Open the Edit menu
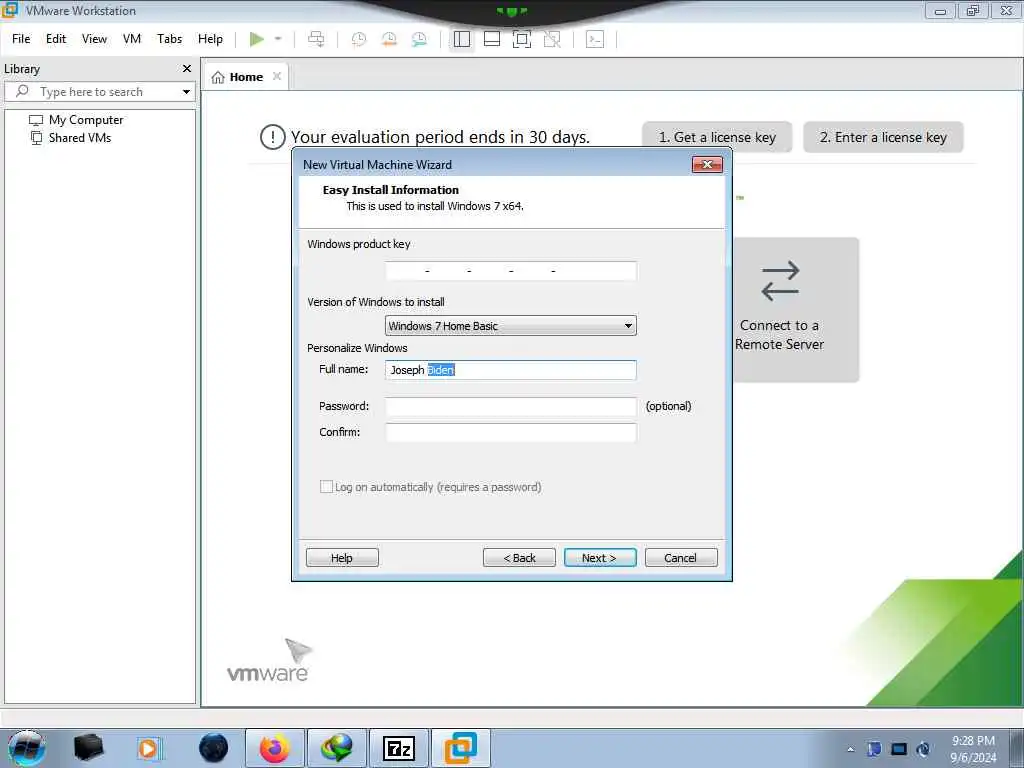This screenshot has height=768, width=1024. (56, 39)
